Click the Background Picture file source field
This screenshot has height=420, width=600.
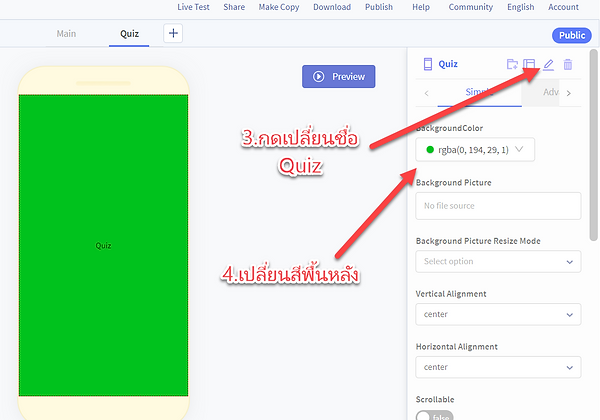coord(498,206)
